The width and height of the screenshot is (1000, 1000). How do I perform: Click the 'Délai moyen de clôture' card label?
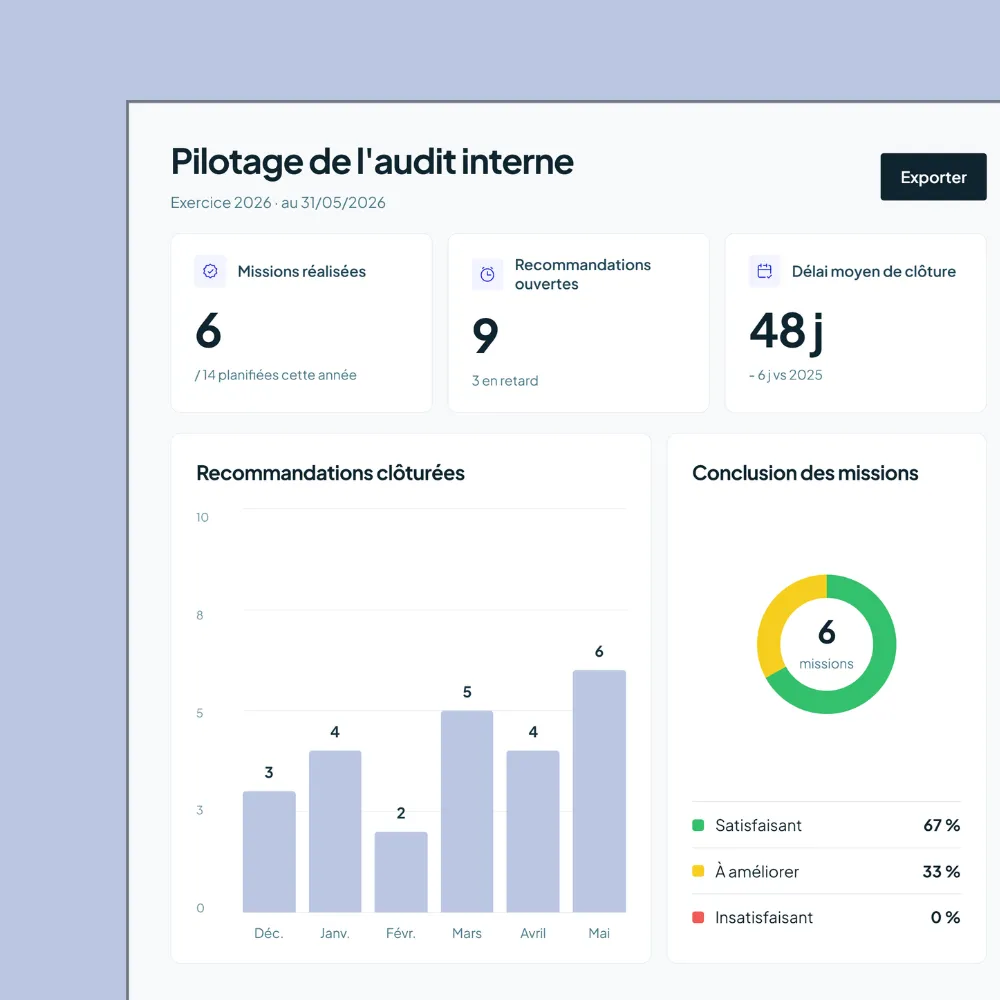(x=874, y=272)
